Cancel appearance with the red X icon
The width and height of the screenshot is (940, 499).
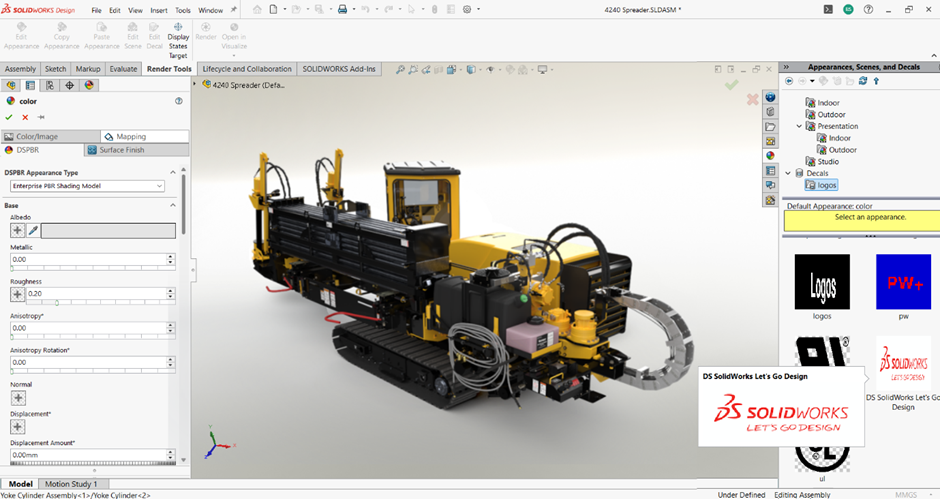[25, 117]
